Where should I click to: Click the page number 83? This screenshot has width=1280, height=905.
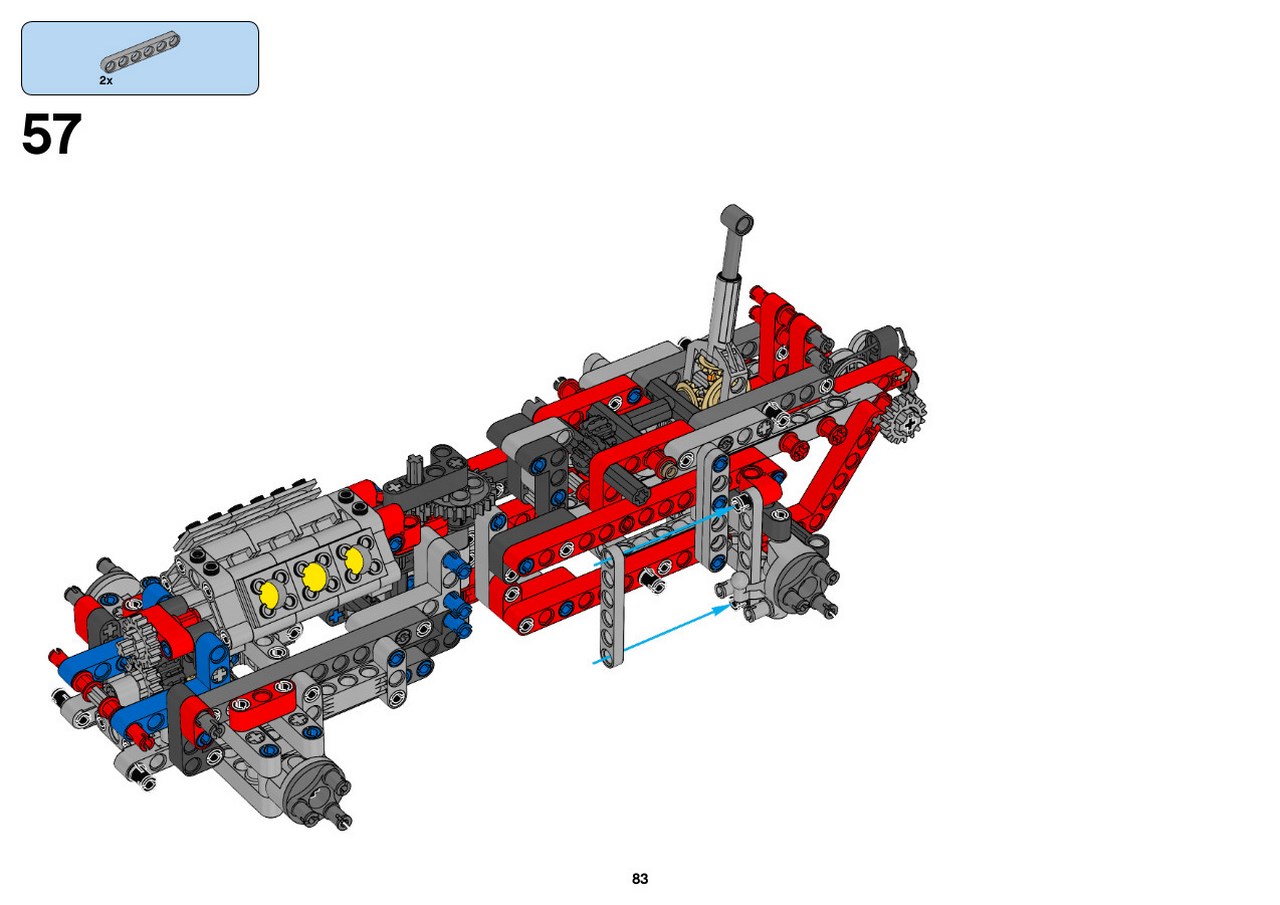pos(640,879)
